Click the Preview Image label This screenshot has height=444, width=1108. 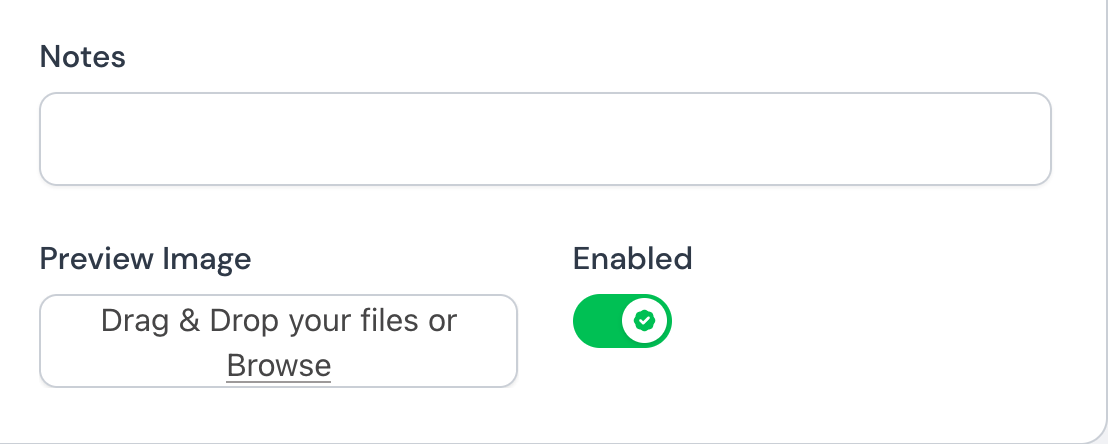[145, 259]
